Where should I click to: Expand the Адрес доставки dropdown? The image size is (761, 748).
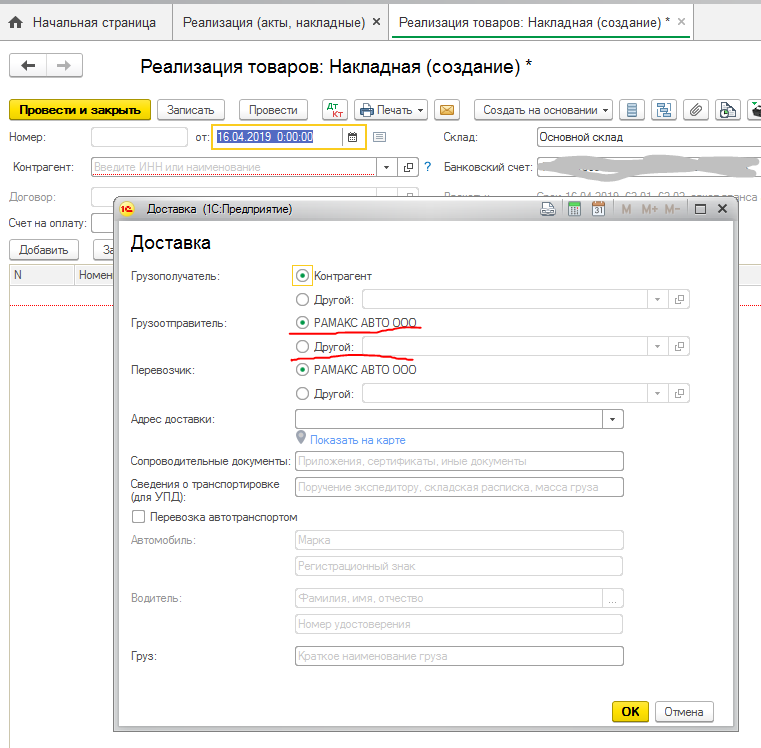point(613,419)
